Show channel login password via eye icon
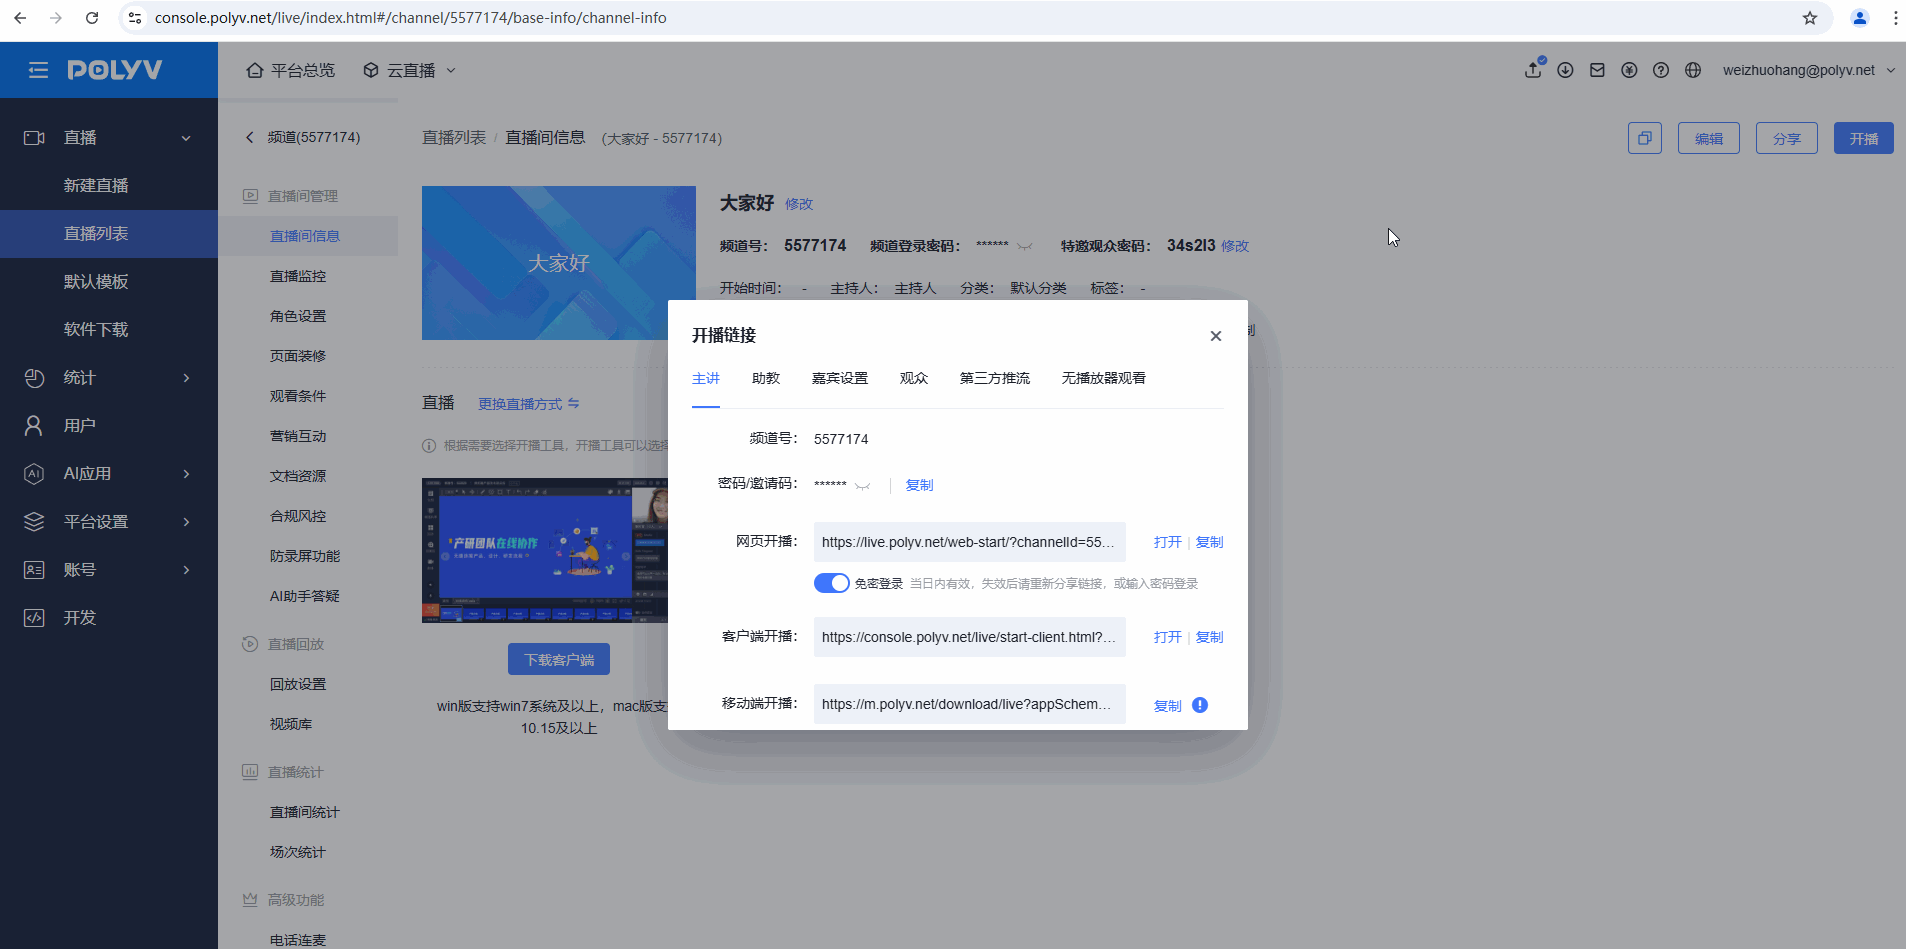1906x949 pixels. [1025, 246]
